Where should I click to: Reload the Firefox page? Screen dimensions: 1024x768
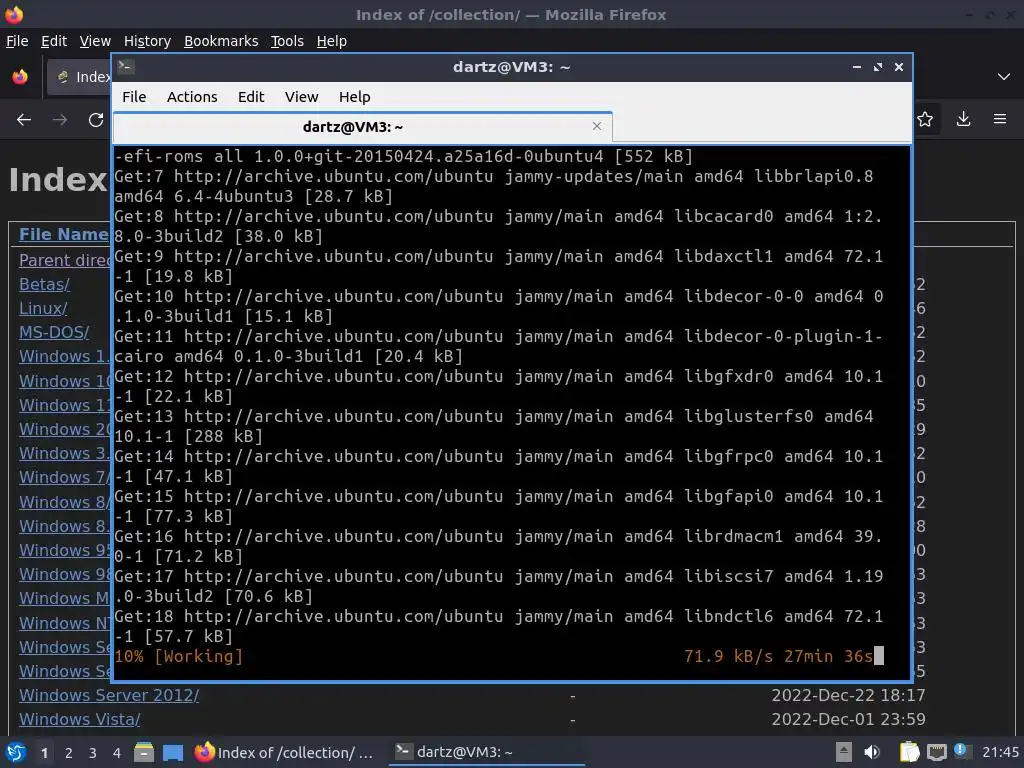pyautogui.click(x=96, y=120)
